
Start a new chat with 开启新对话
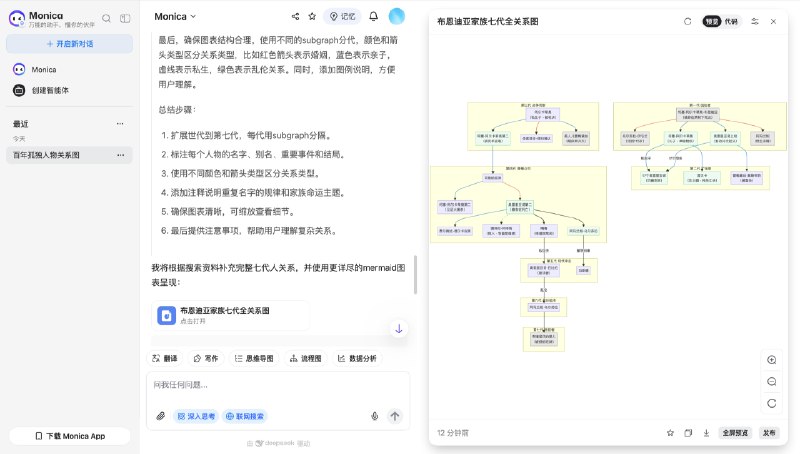pos(69,44)
